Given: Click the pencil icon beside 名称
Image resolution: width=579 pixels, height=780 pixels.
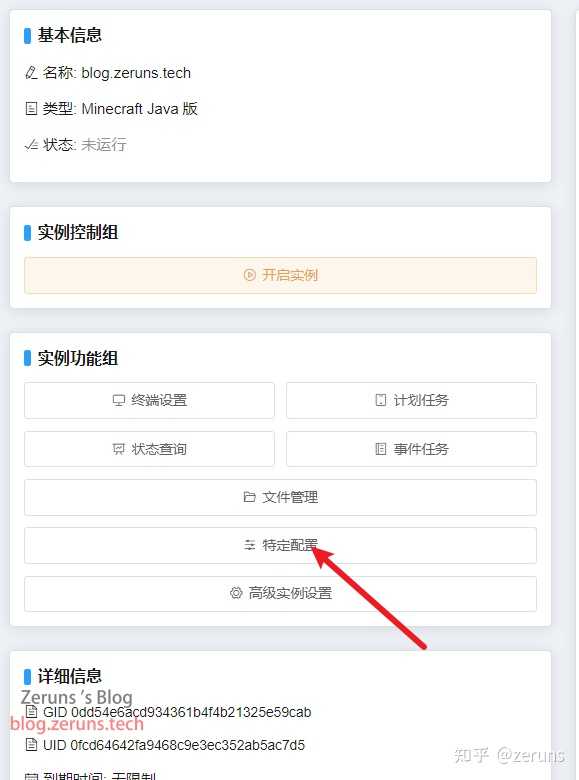Looking at the screenshot, I should [31, 73].
